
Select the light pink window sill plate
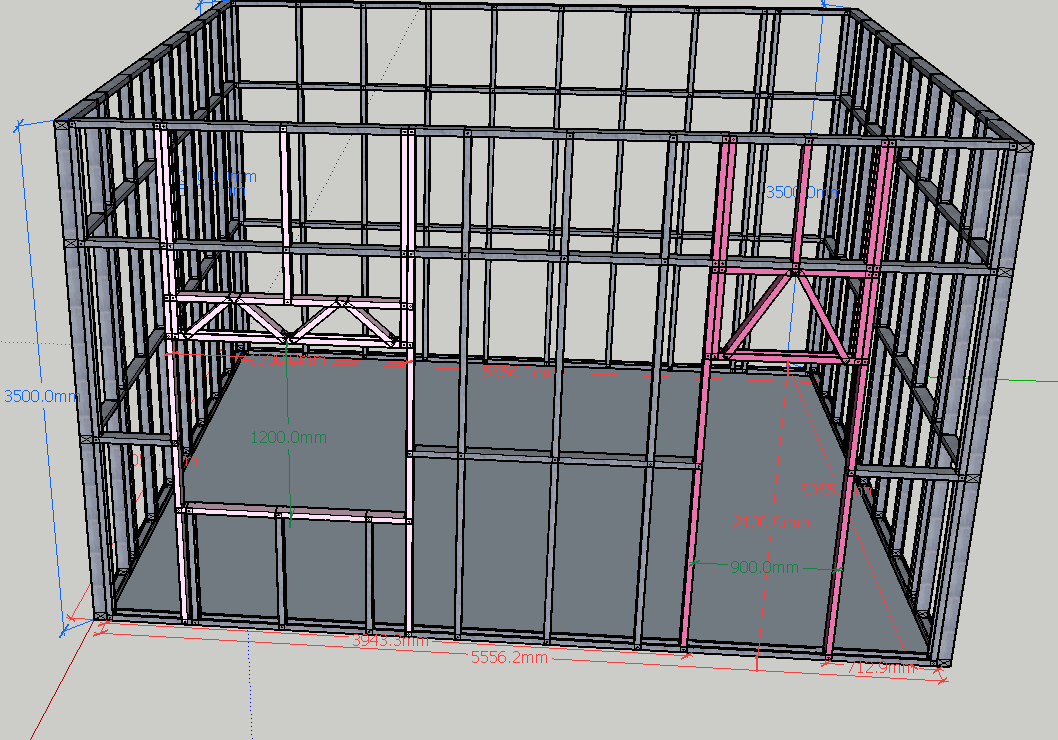pos(295,513)
